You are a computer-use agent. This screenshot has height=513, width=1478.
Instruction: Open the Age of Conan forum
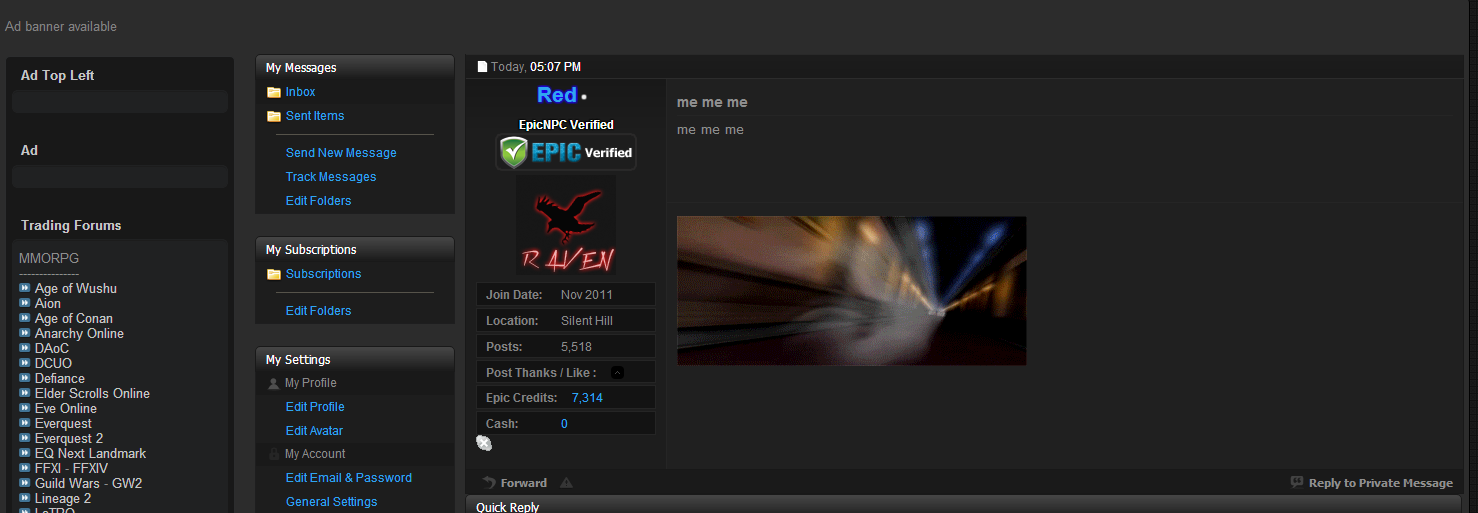point(74,318)
